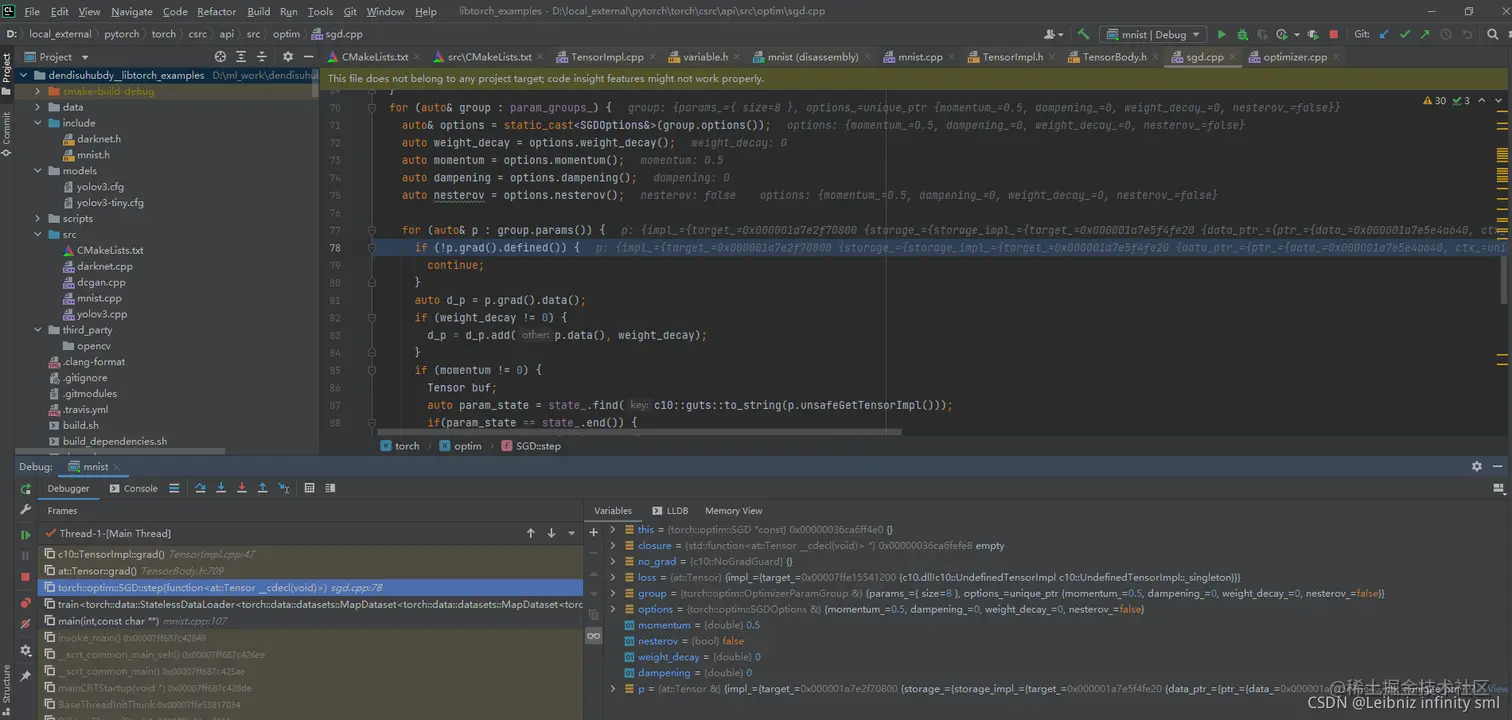The width and height of the screenshot is (1512, 720).
Task: Click Evaluate Expression calculator icon
Action: (309, 488)
